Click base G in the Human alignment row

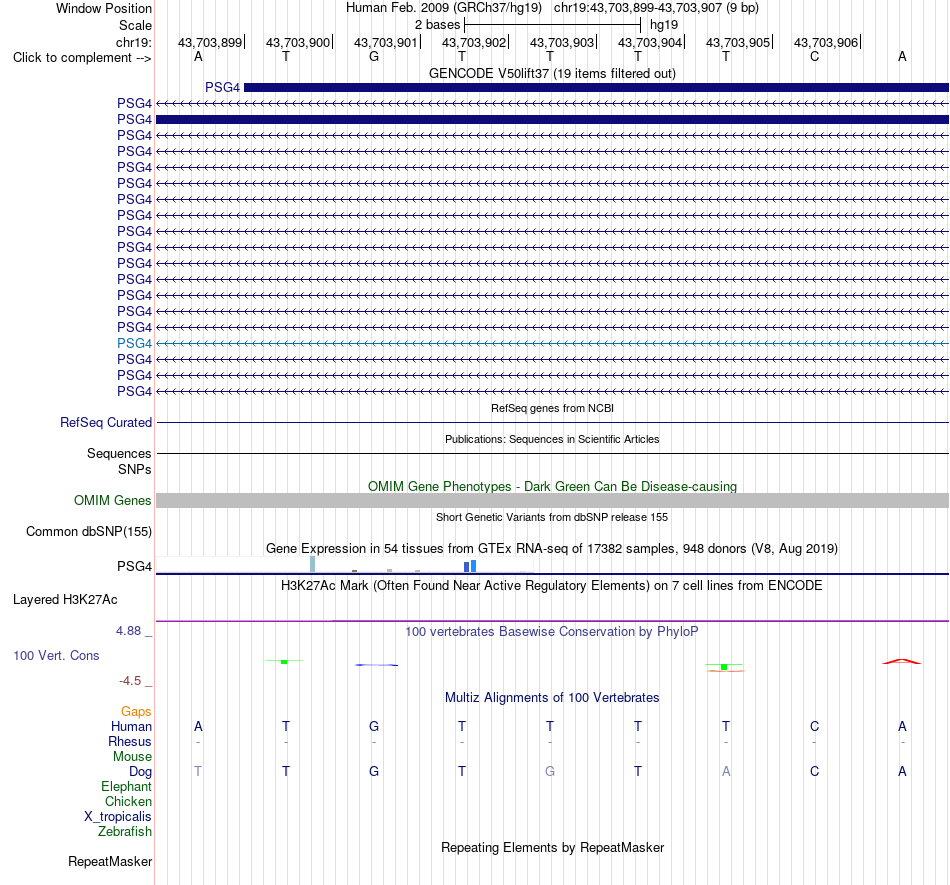(374, 726)
